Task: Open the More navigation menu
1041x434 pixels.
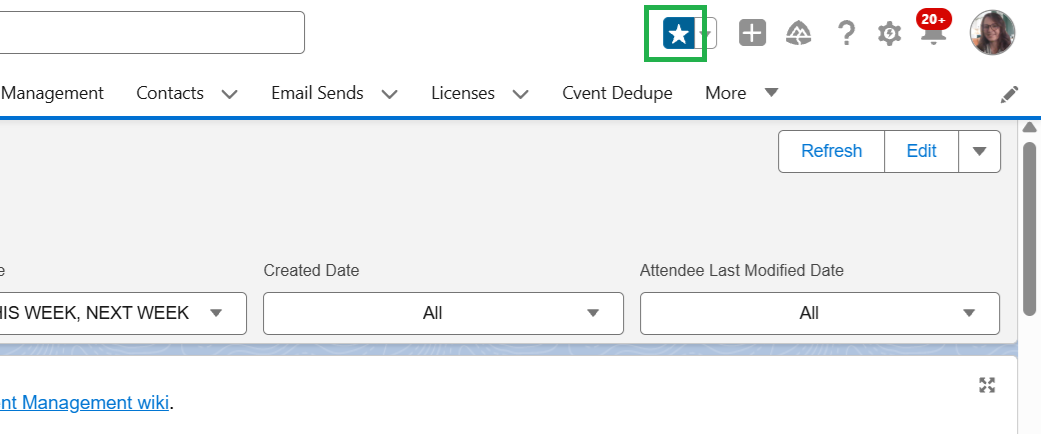Action: point(741,93)
